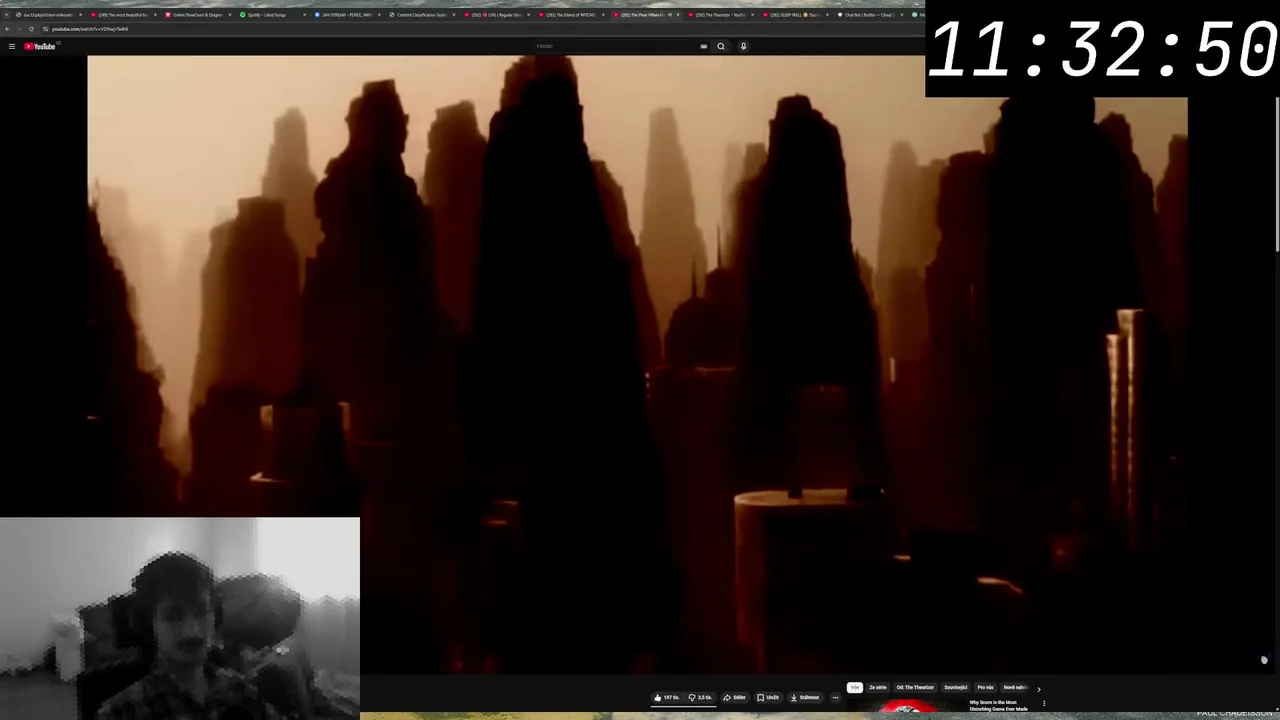Expand more filter chips with right arrow
The width and height of the screenshot is (1280, 720).
pos(1038,689)
